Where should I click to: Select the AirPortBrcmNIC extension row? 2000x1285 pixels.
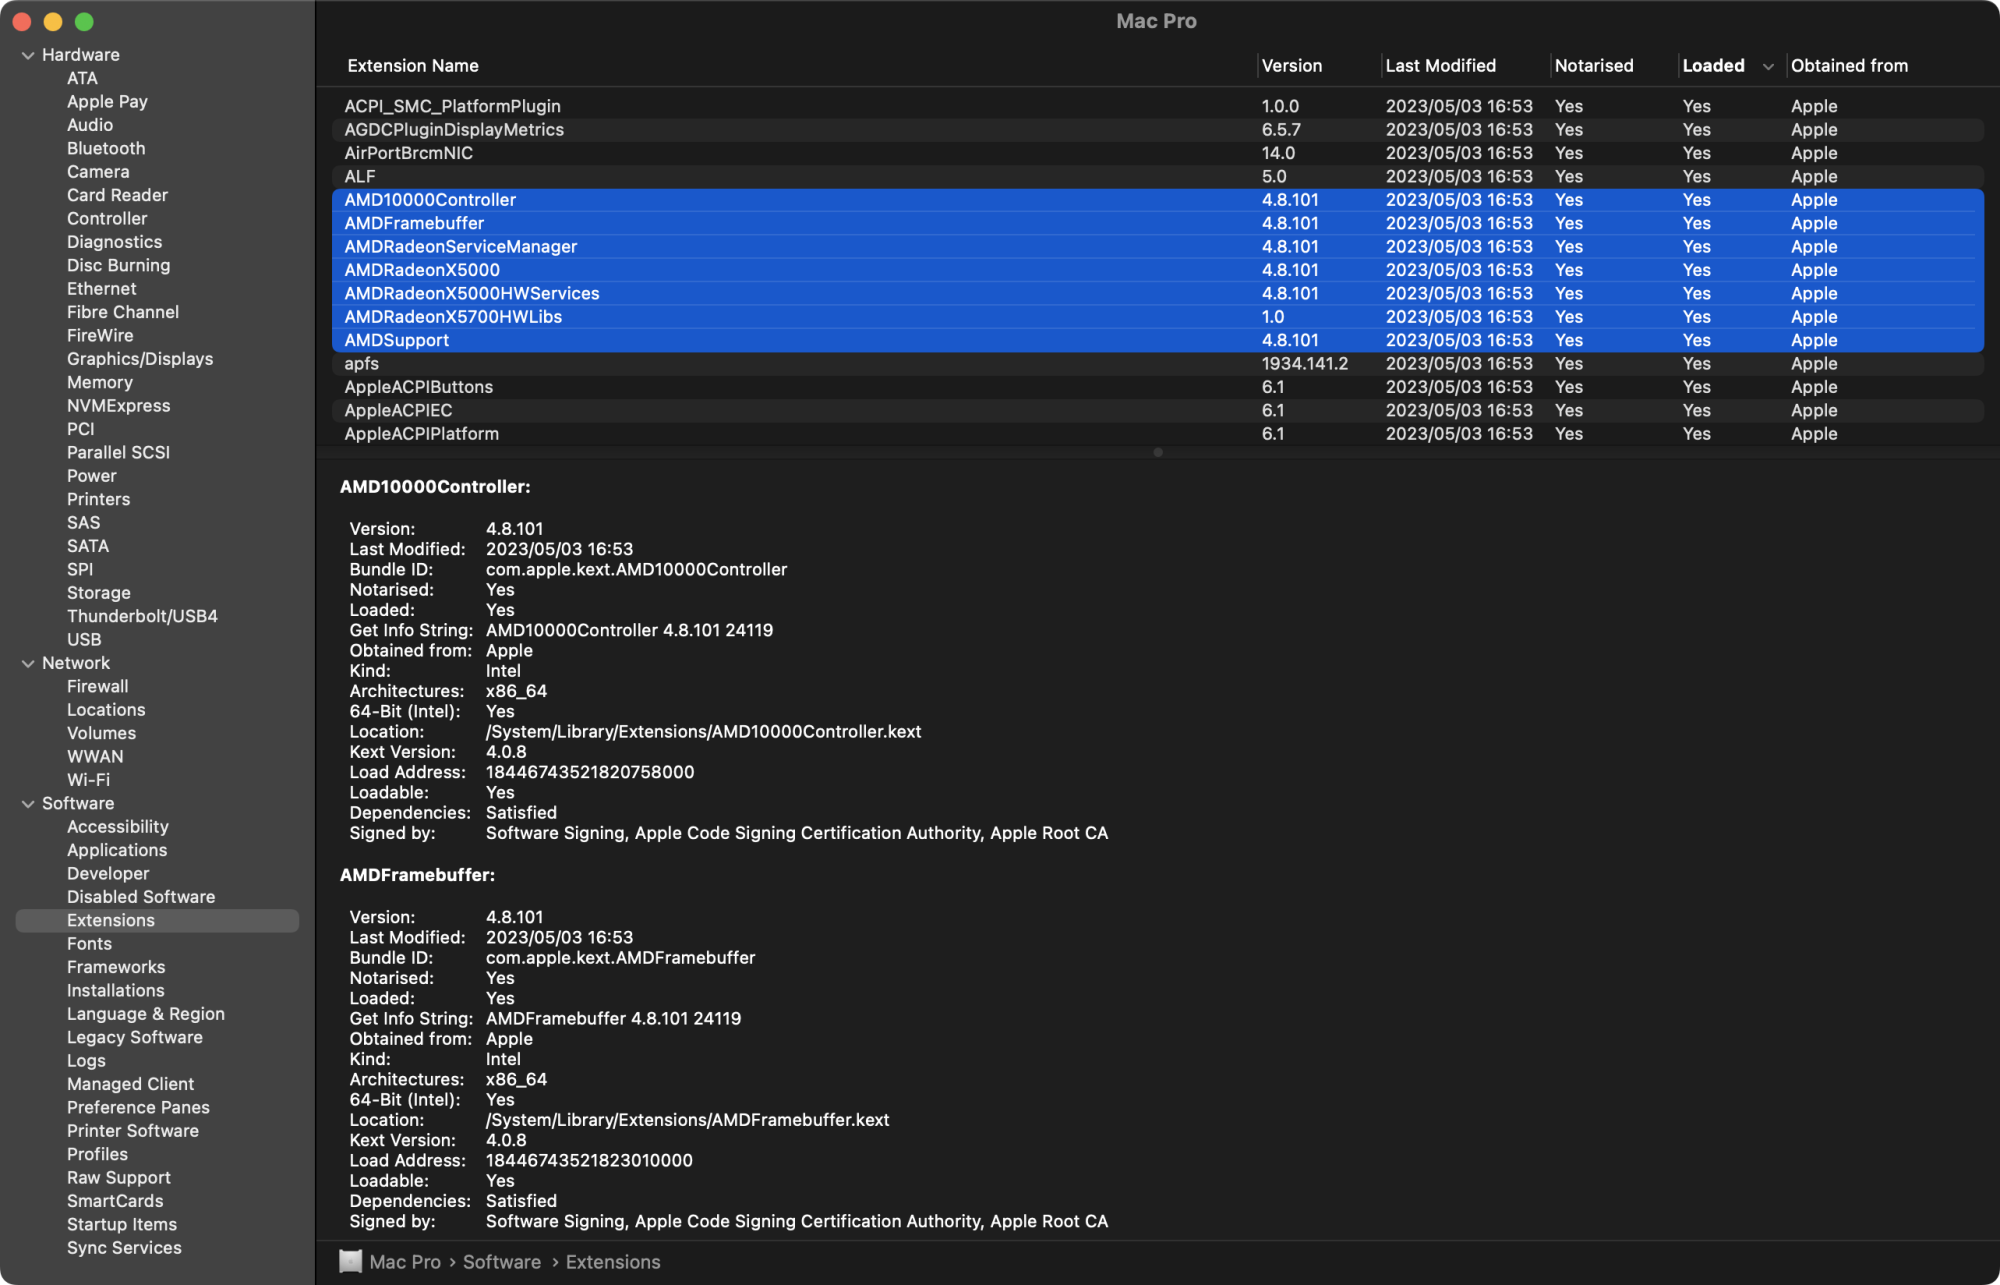(1157, 153)
